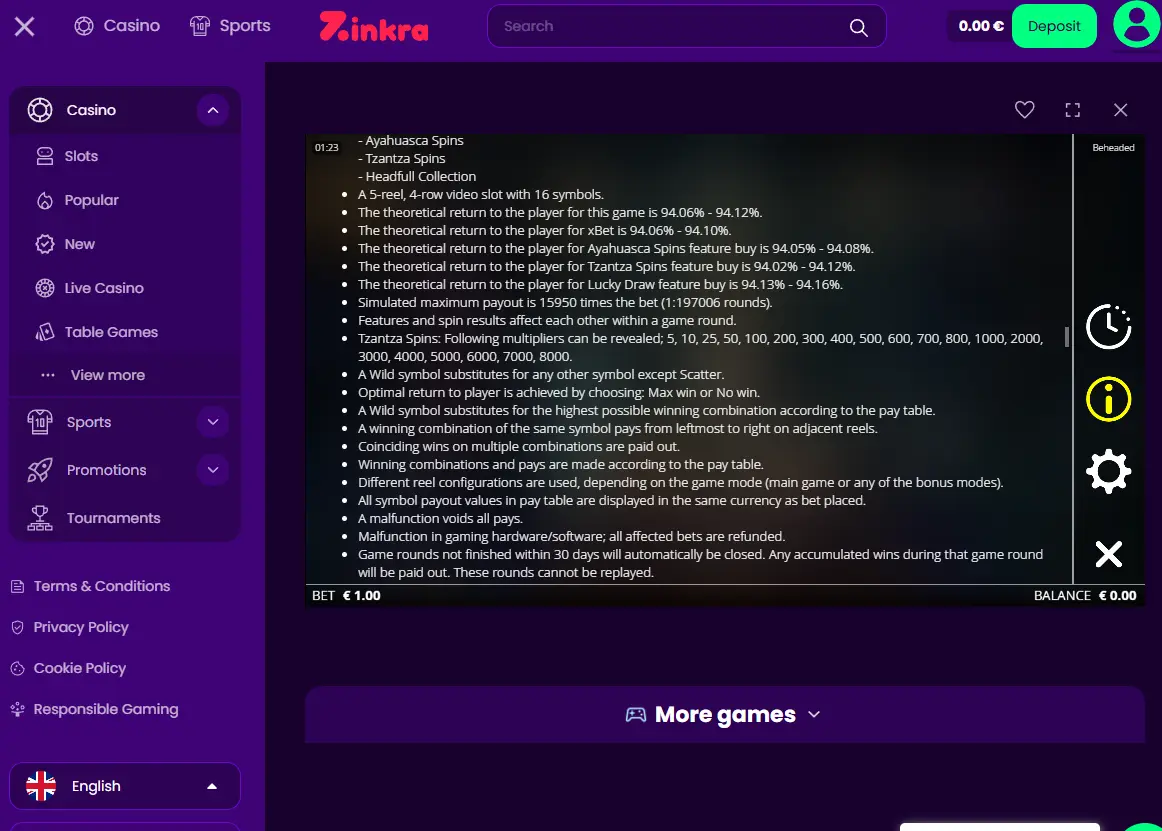
Task: Open Table Games category
Action: point(111,332)
